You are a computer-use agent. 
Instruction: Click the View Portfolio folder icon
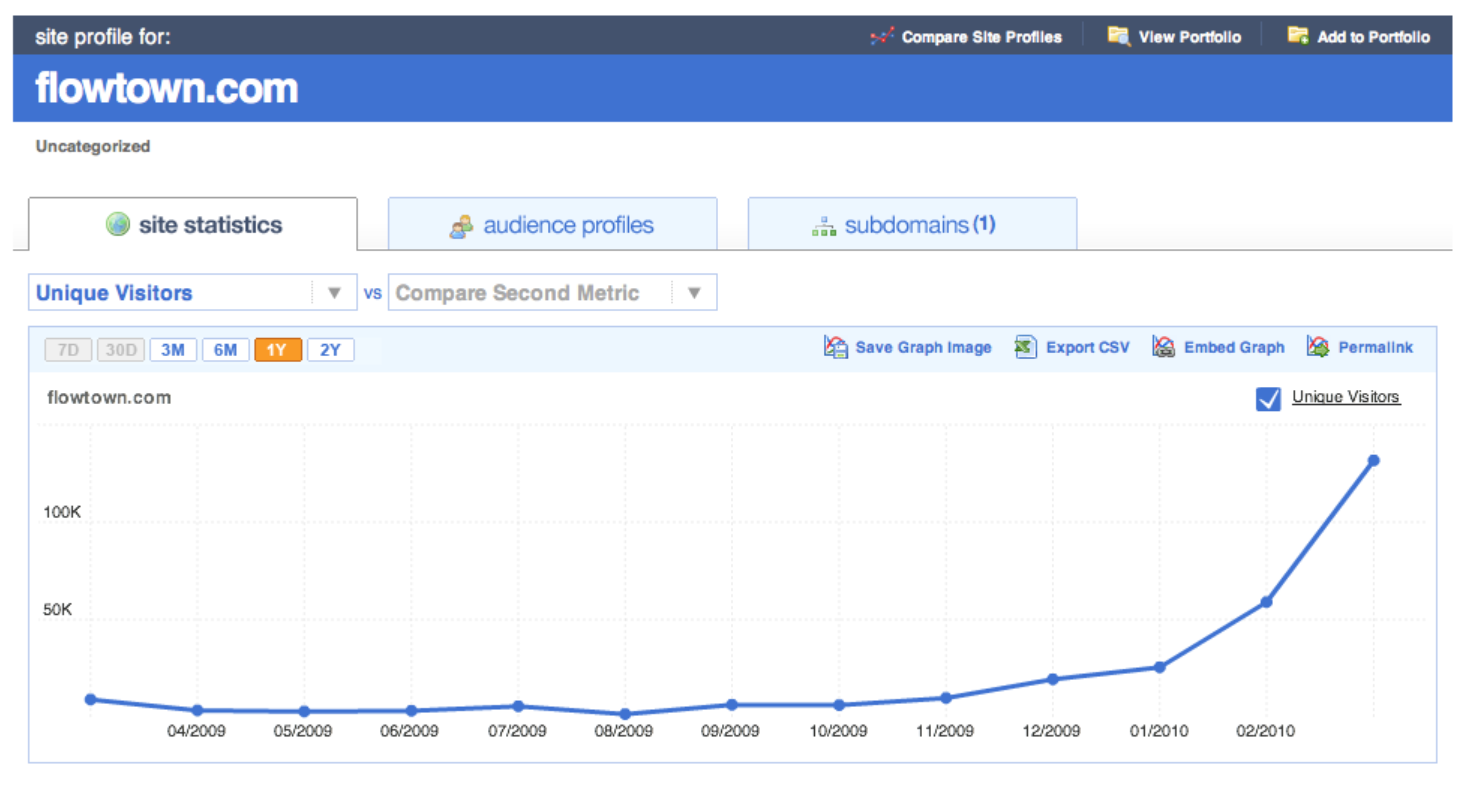1118,36
